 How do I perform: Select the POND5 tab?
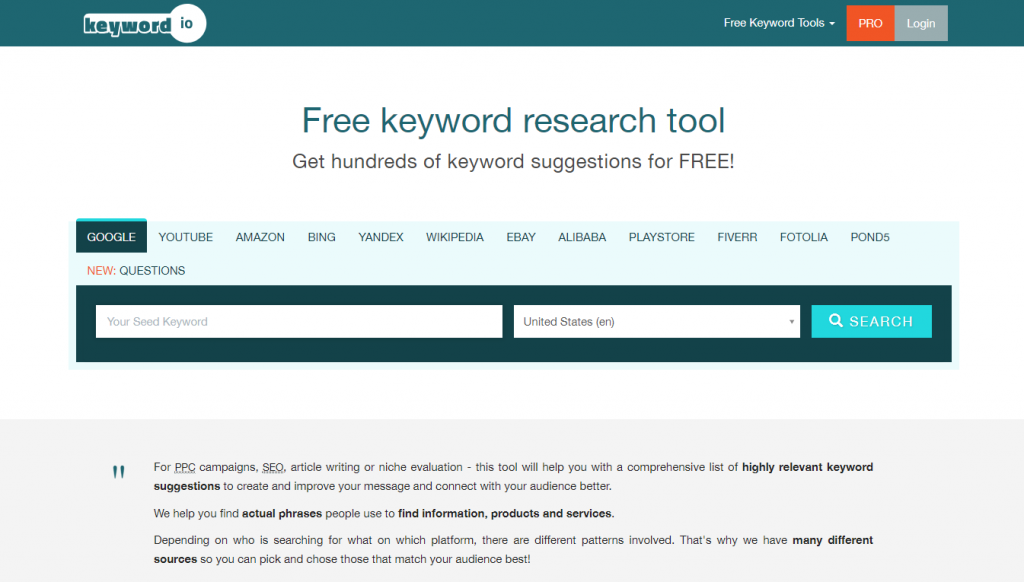pos(870,237)
